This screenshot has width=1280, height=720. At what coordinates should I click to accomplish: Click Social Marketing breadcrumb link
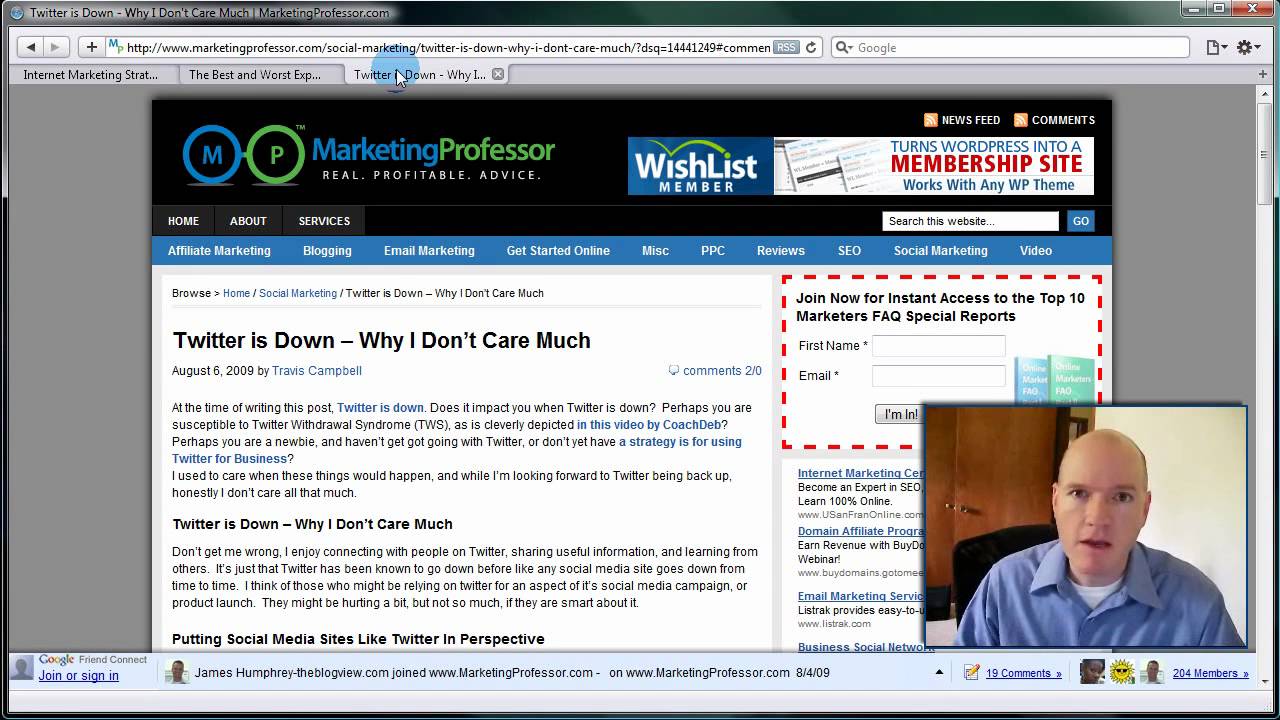(x=298, y=293)
